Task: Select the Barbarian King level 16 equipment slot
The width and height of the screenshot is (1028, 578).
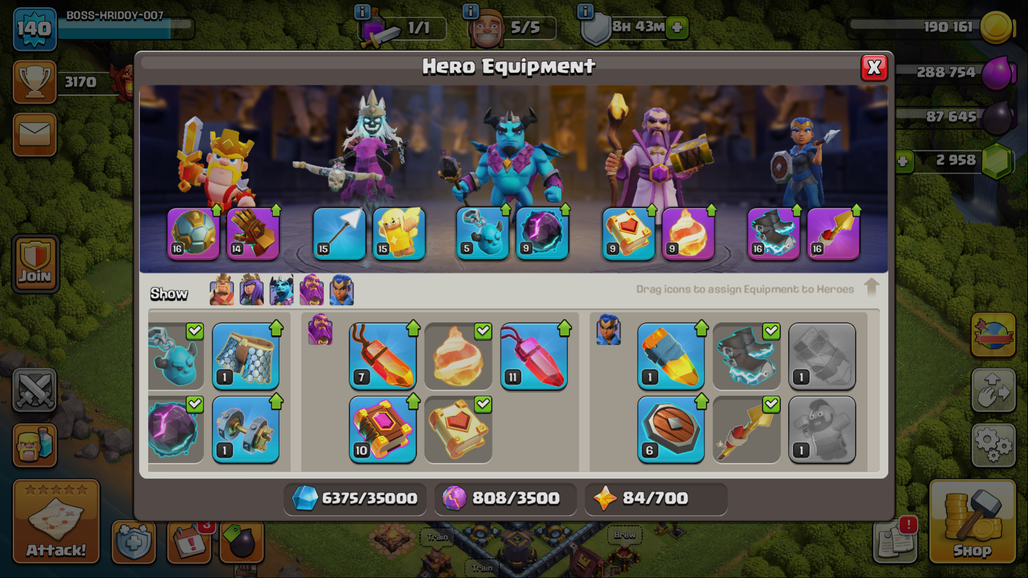Action: point(193,233)
